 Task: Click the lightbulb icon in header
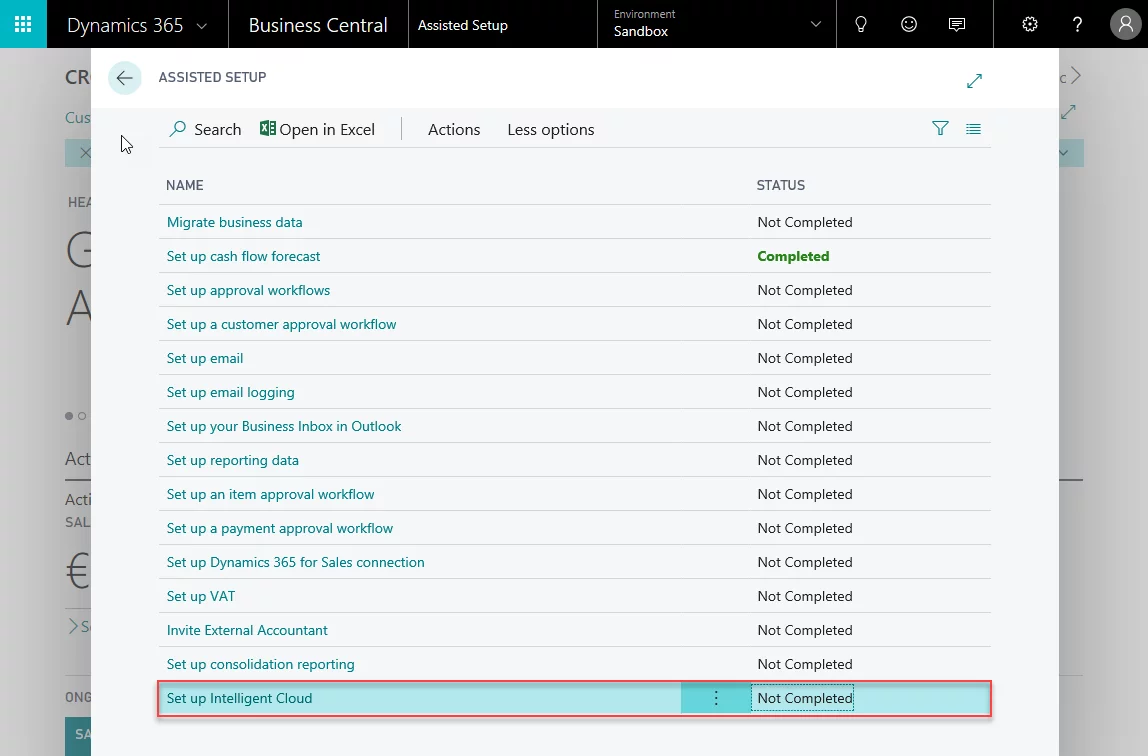[860, 24]
